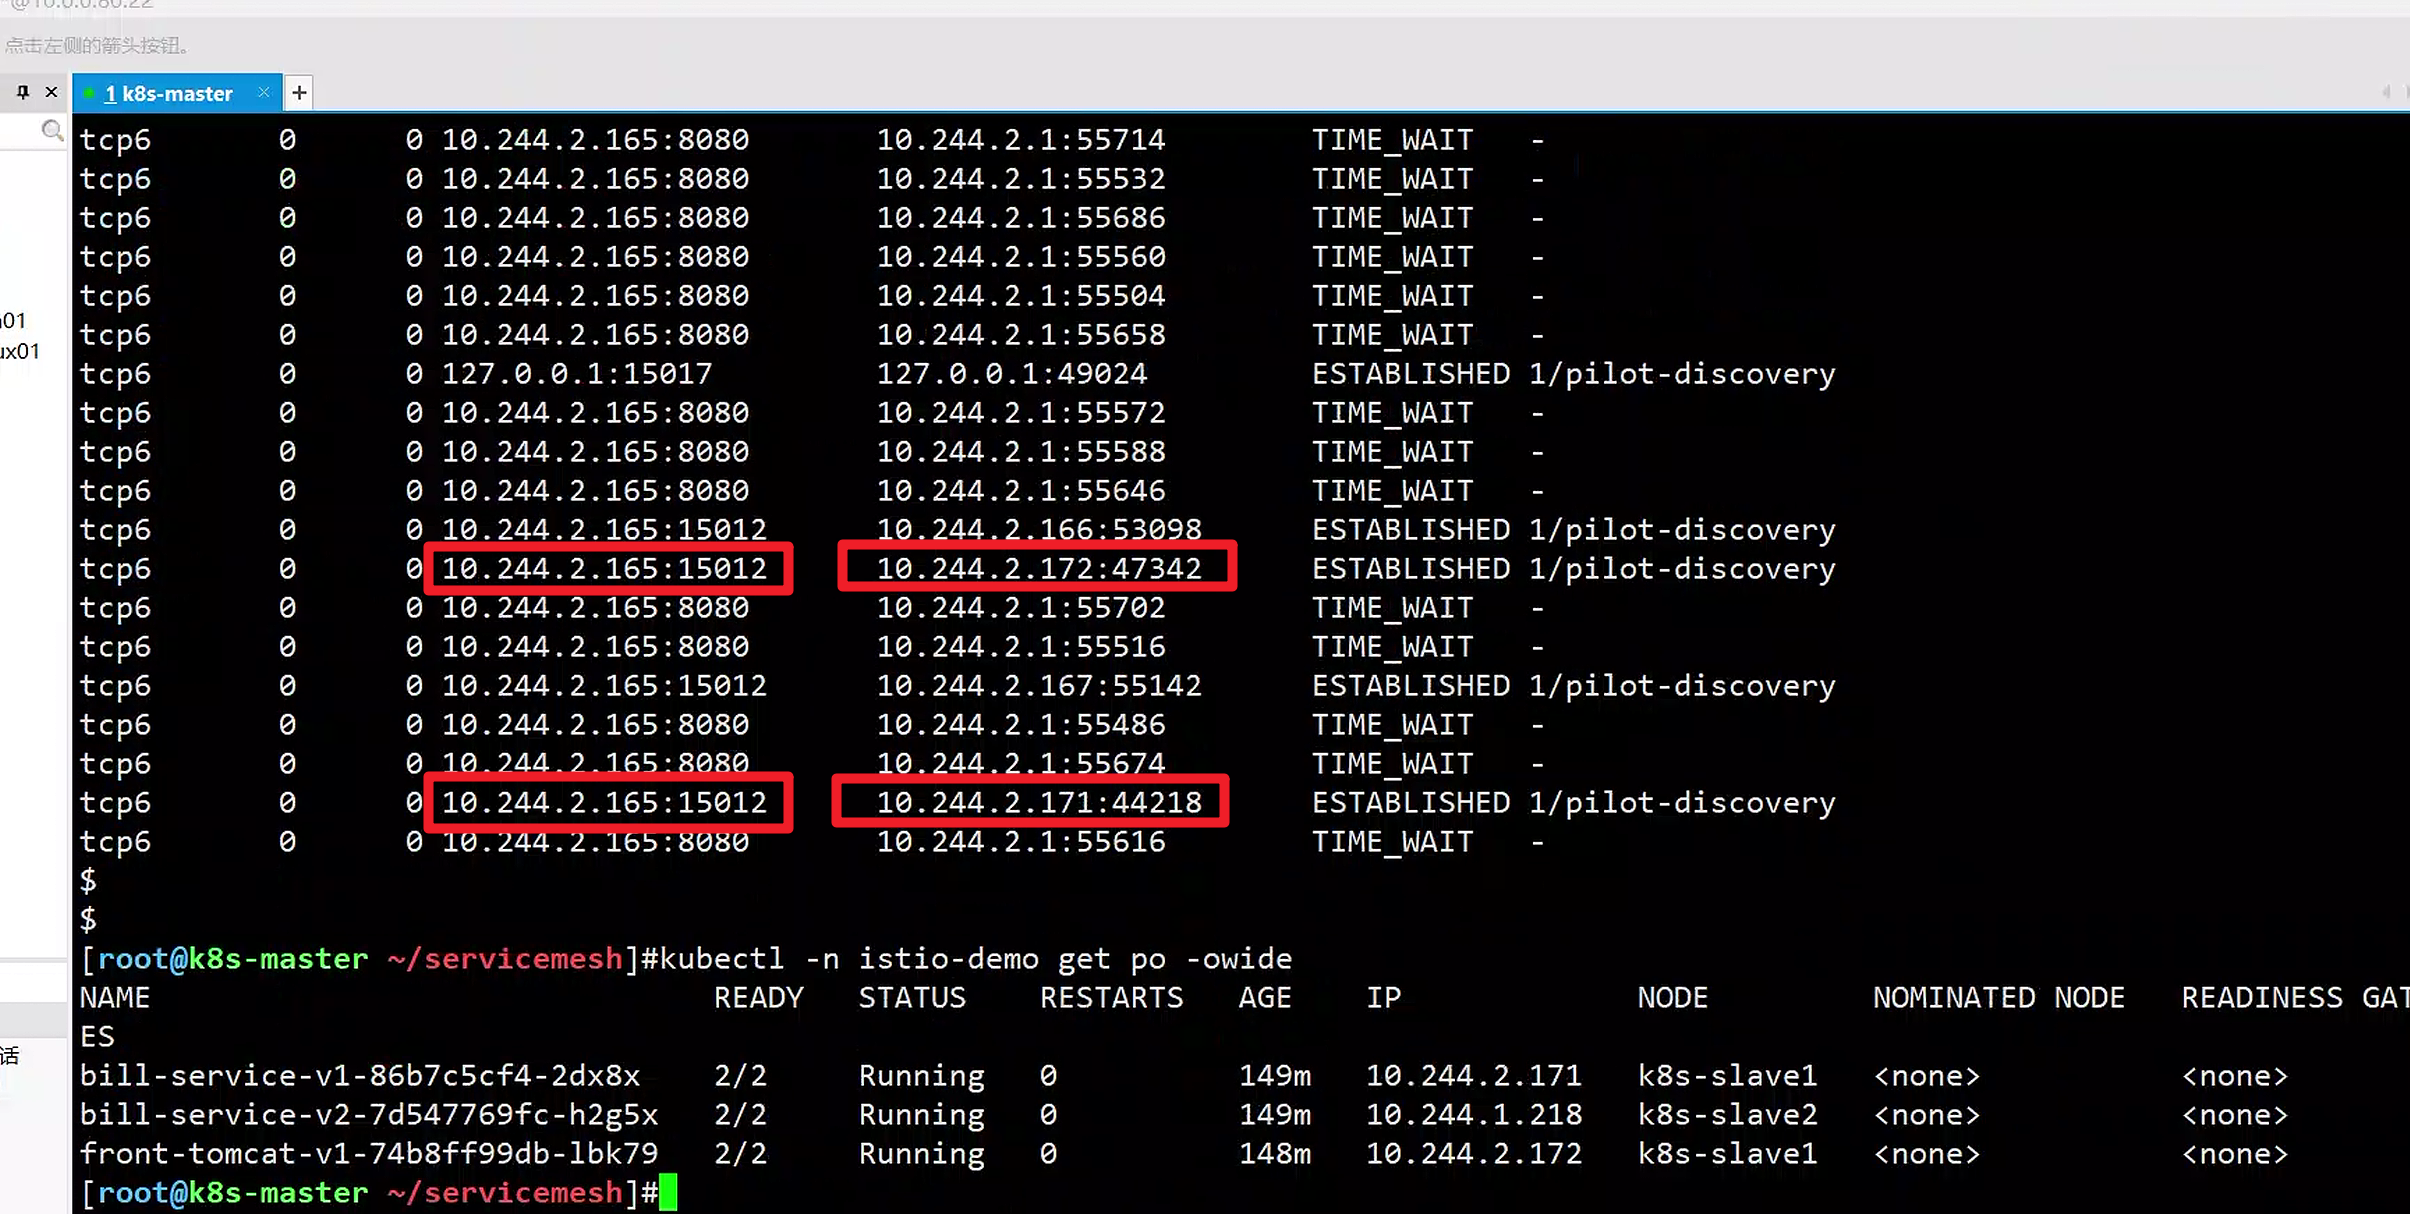
Task: Open a new session tab with plus
Action: (x=298, y=93)
